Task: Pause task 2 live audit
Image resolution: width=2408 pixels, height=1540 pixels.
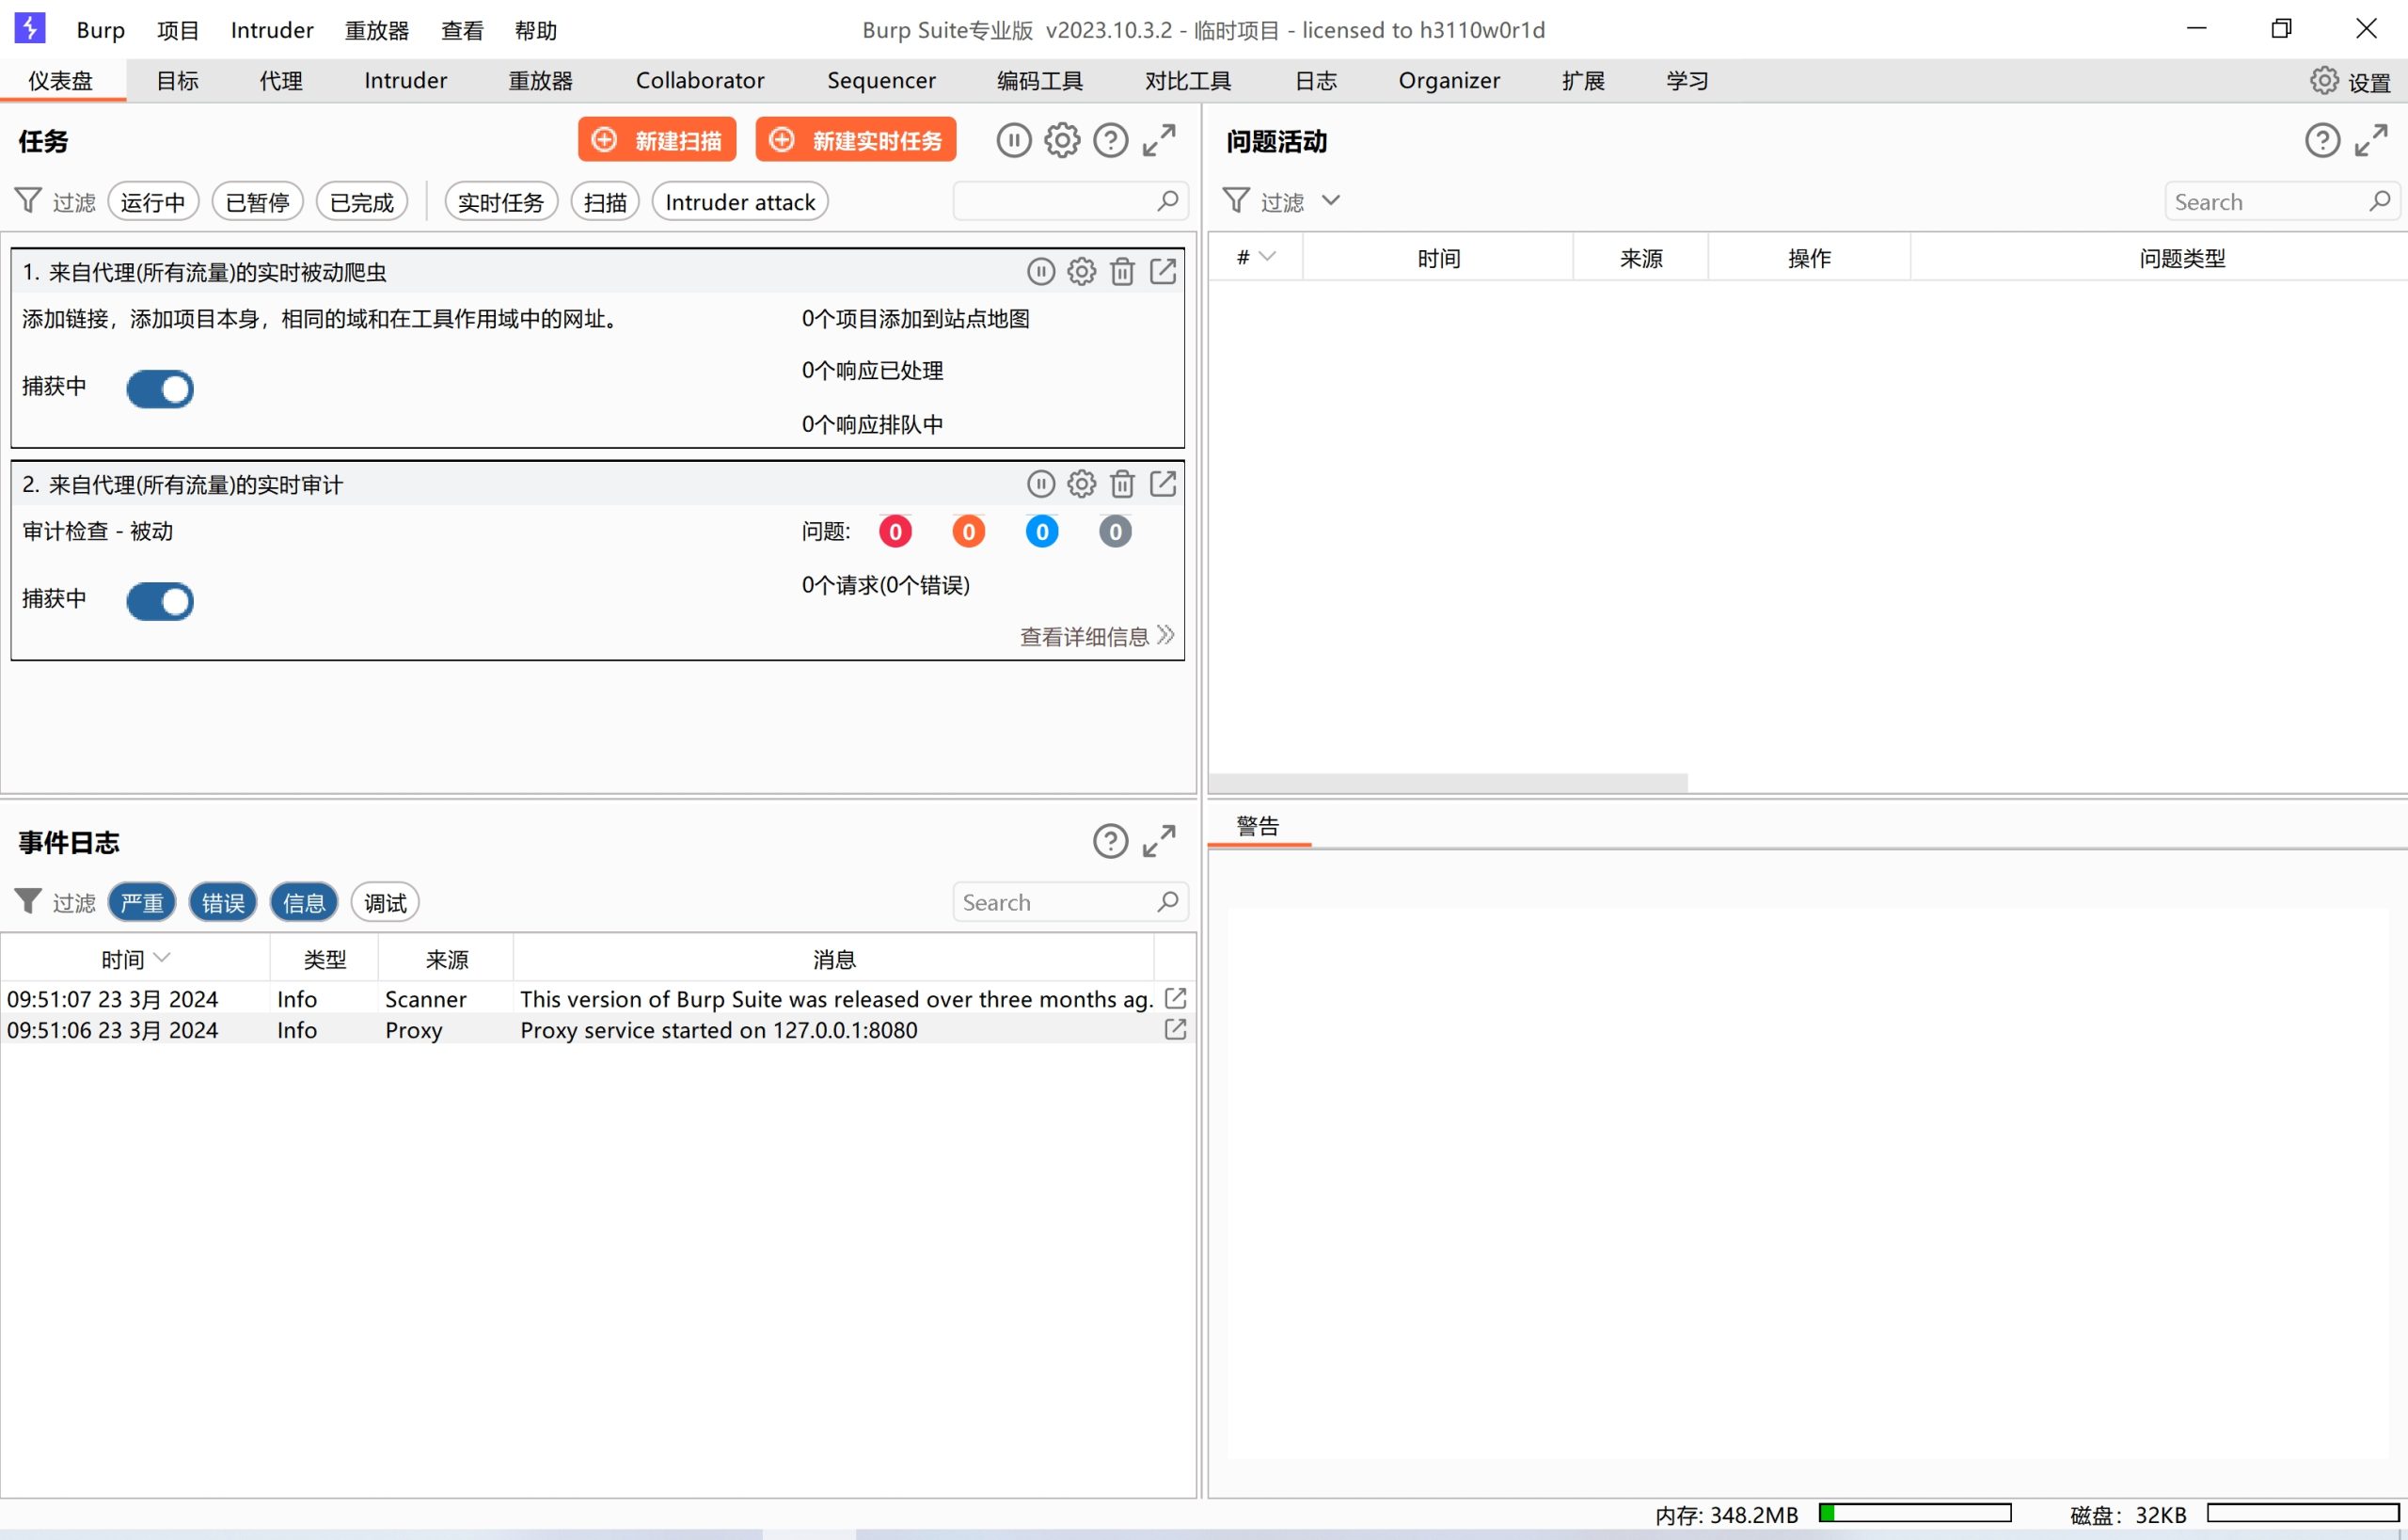Action: pyautogui.click(x=1041, y=484)
